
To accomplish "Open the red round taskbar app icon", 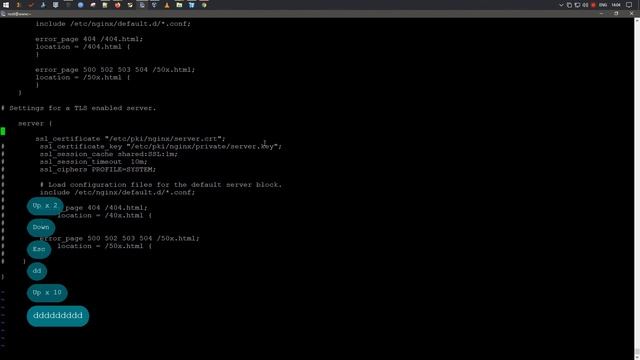I will click(118, 5).
